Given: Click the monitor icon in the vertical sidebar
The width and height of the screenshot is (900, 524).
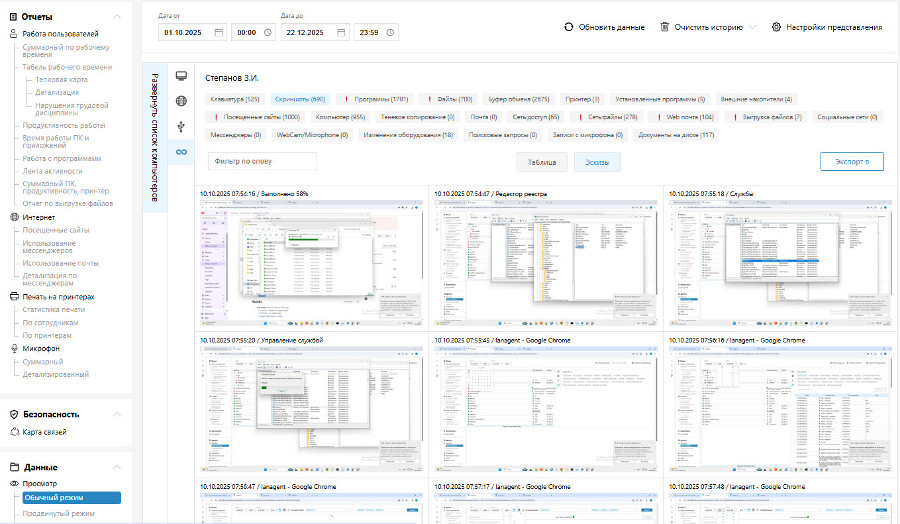Looking at the screenshot, I should (181, 76).
